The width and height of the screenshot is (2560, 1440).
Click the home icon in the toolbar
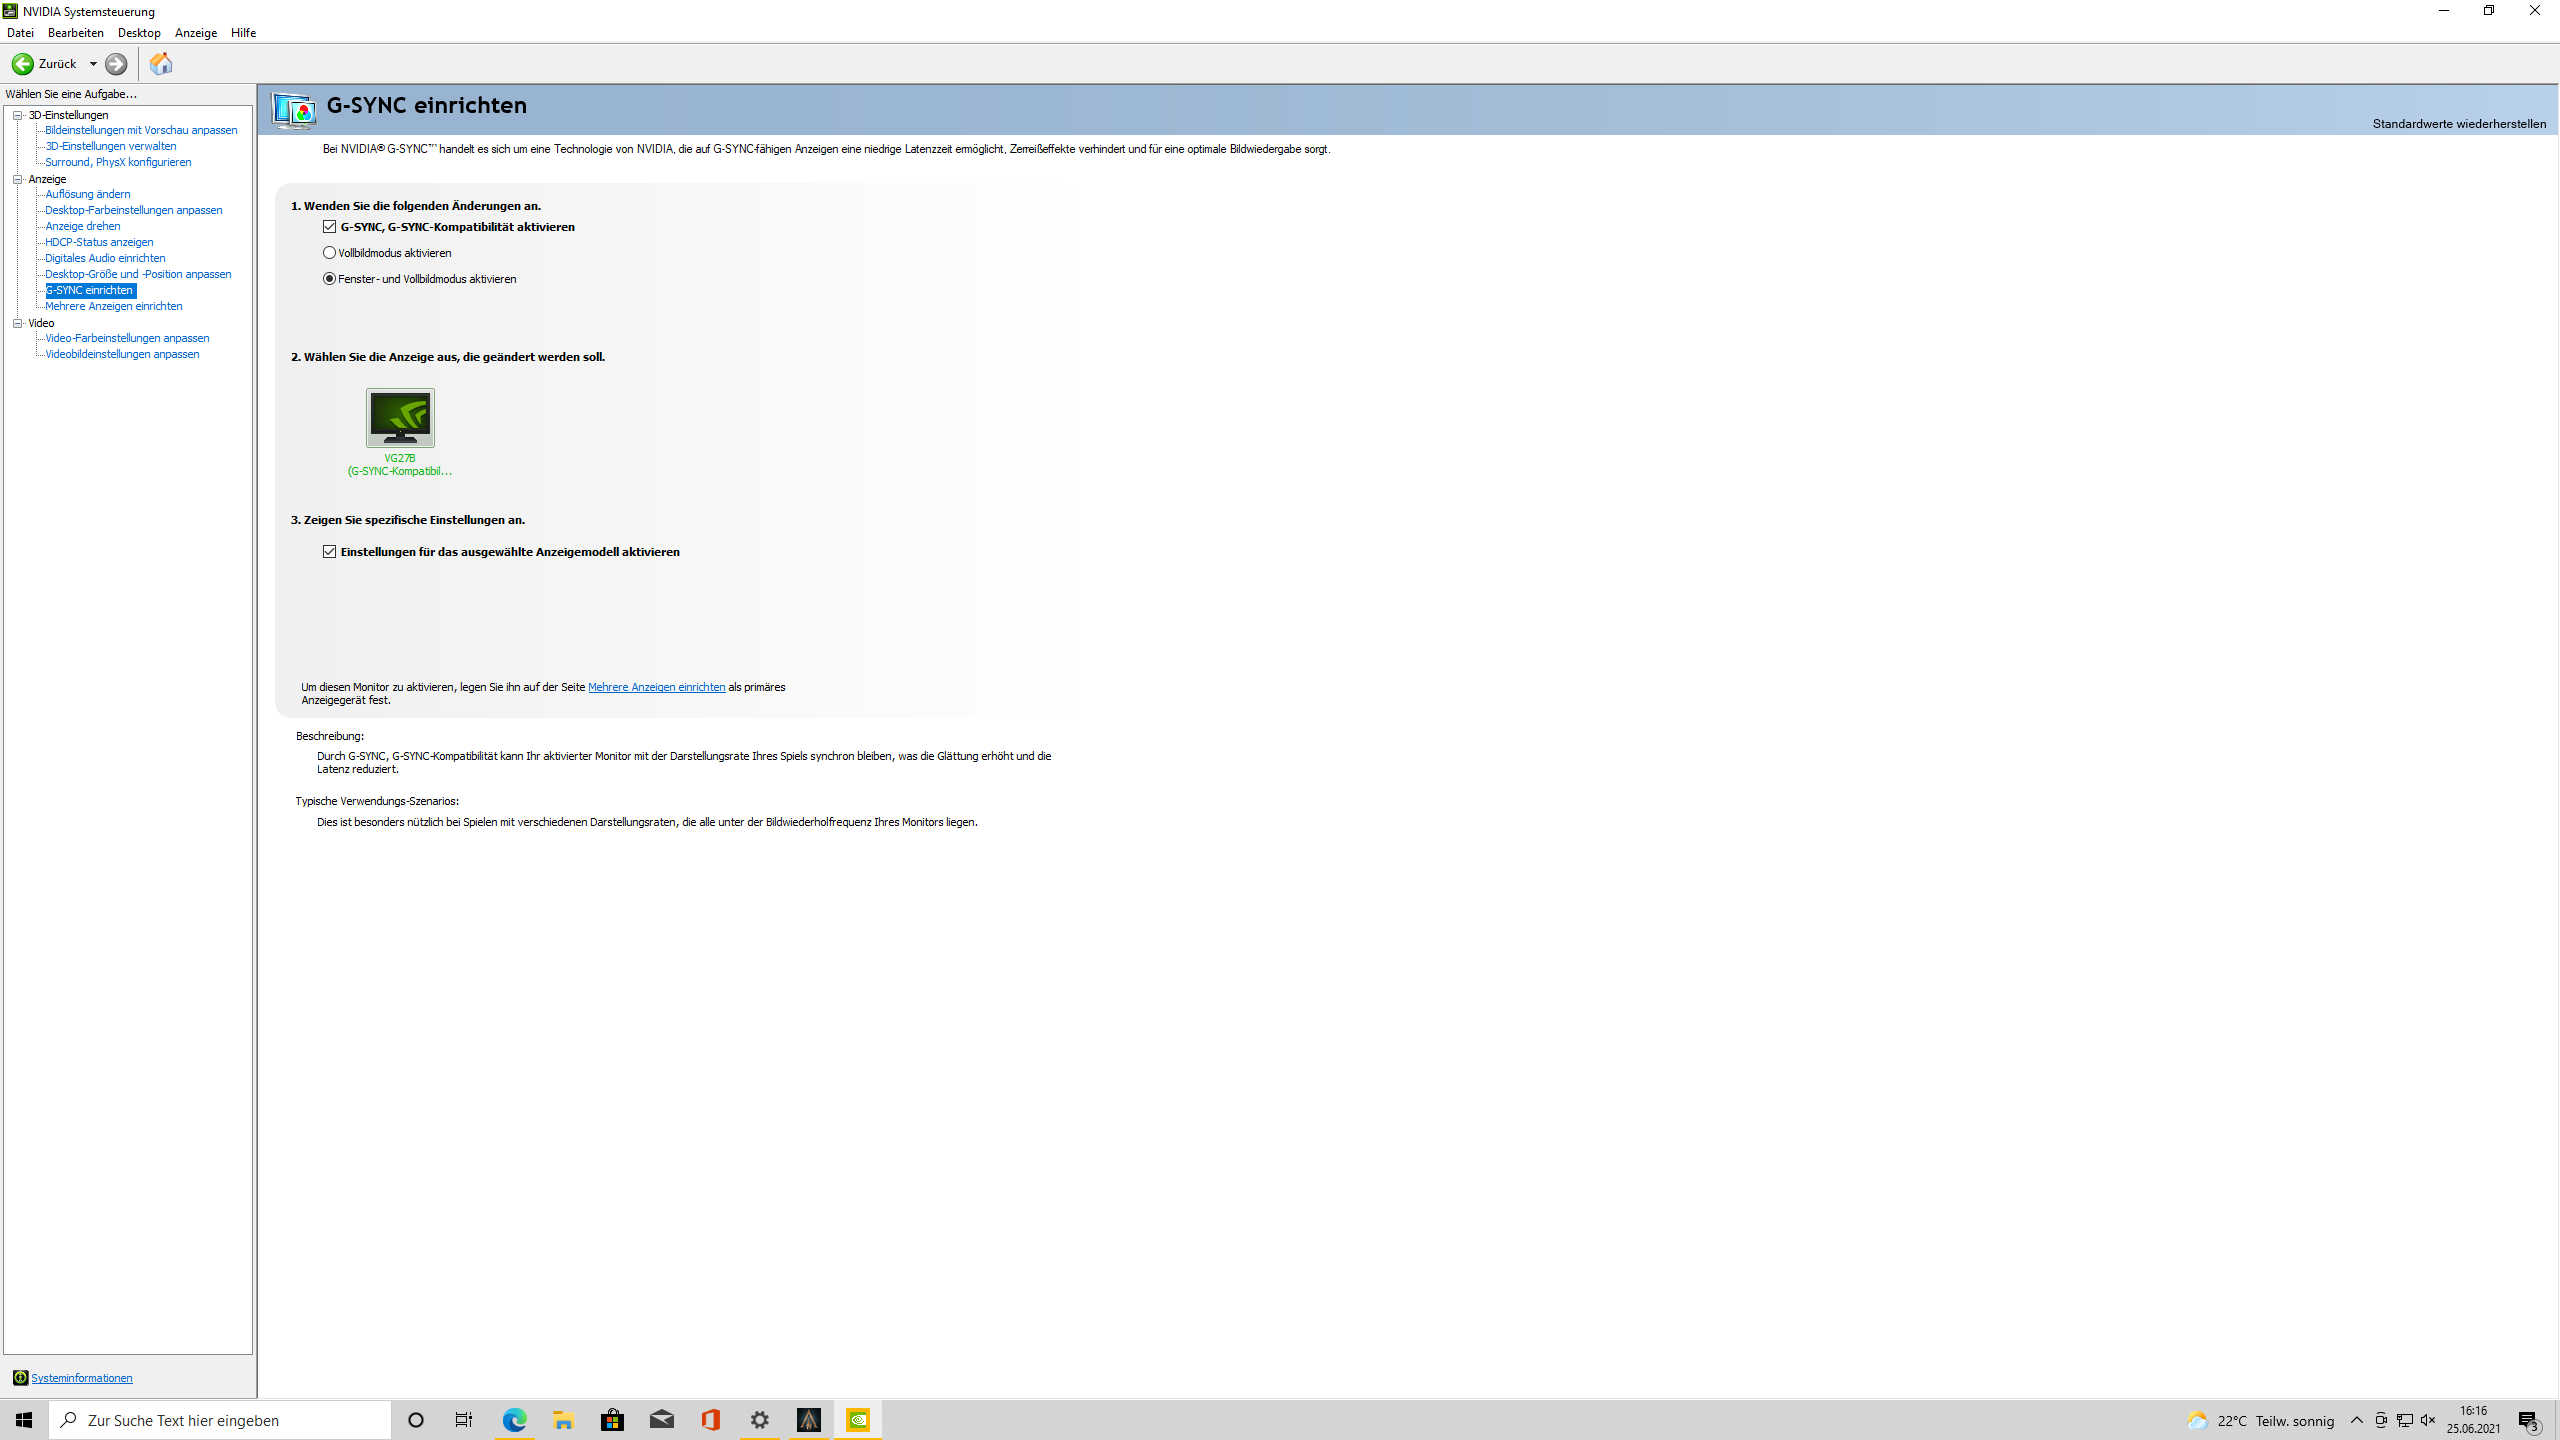tap(161, 64)
